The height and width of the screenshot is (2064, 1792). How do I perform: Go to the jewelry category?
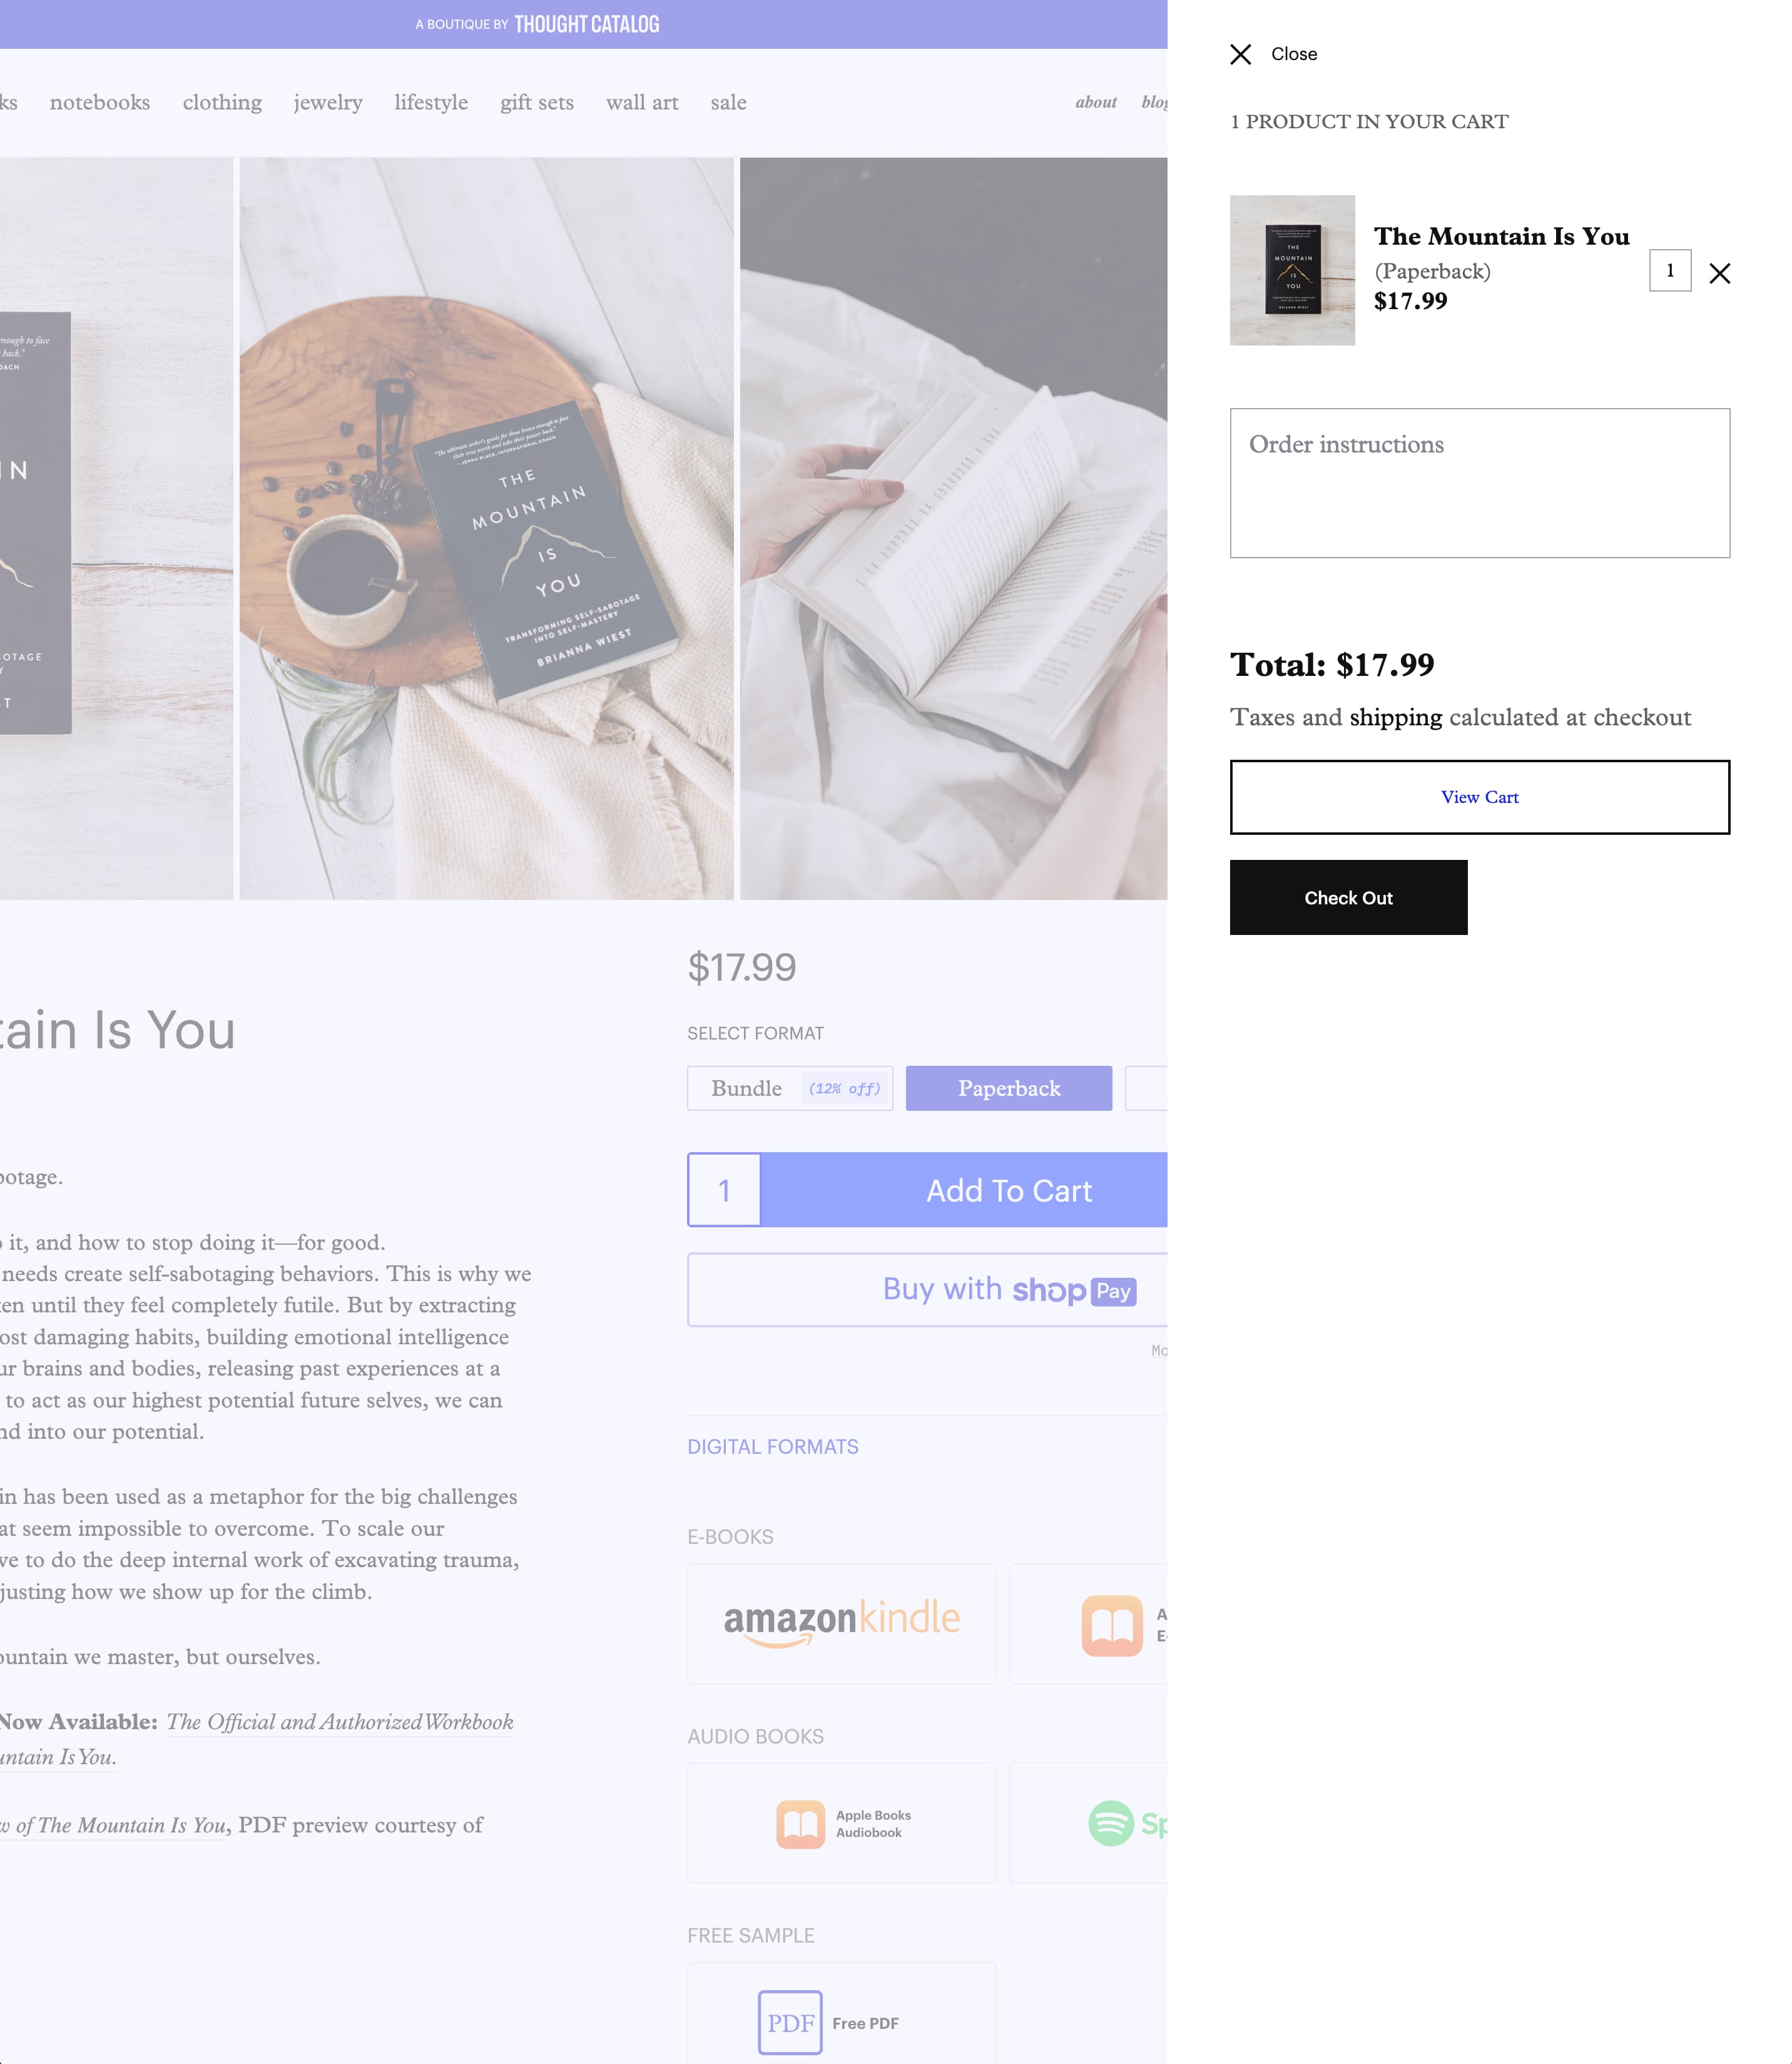[328, 103]
